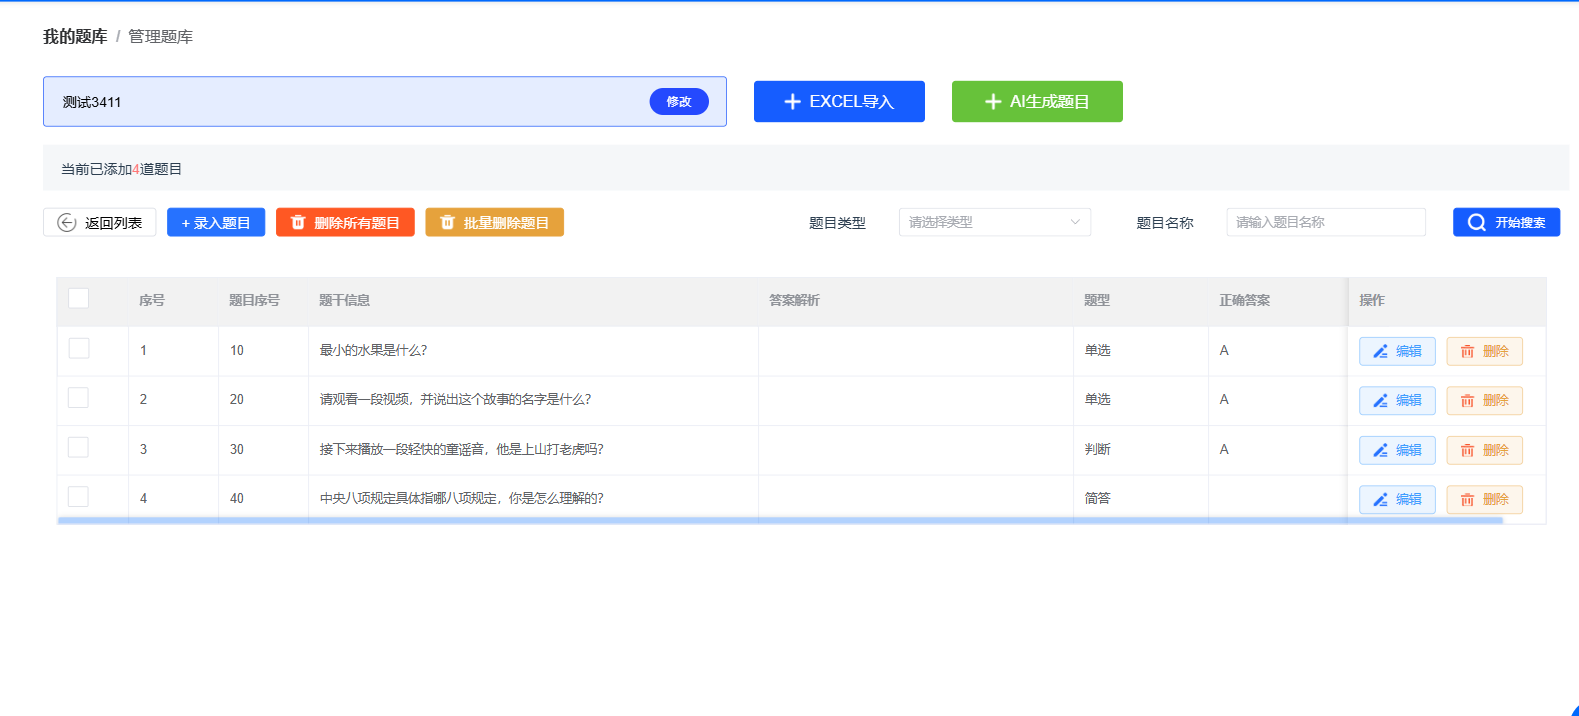Click 编辑 text for question 序号 1
1579x716 pixels.
click(1409, 351)
